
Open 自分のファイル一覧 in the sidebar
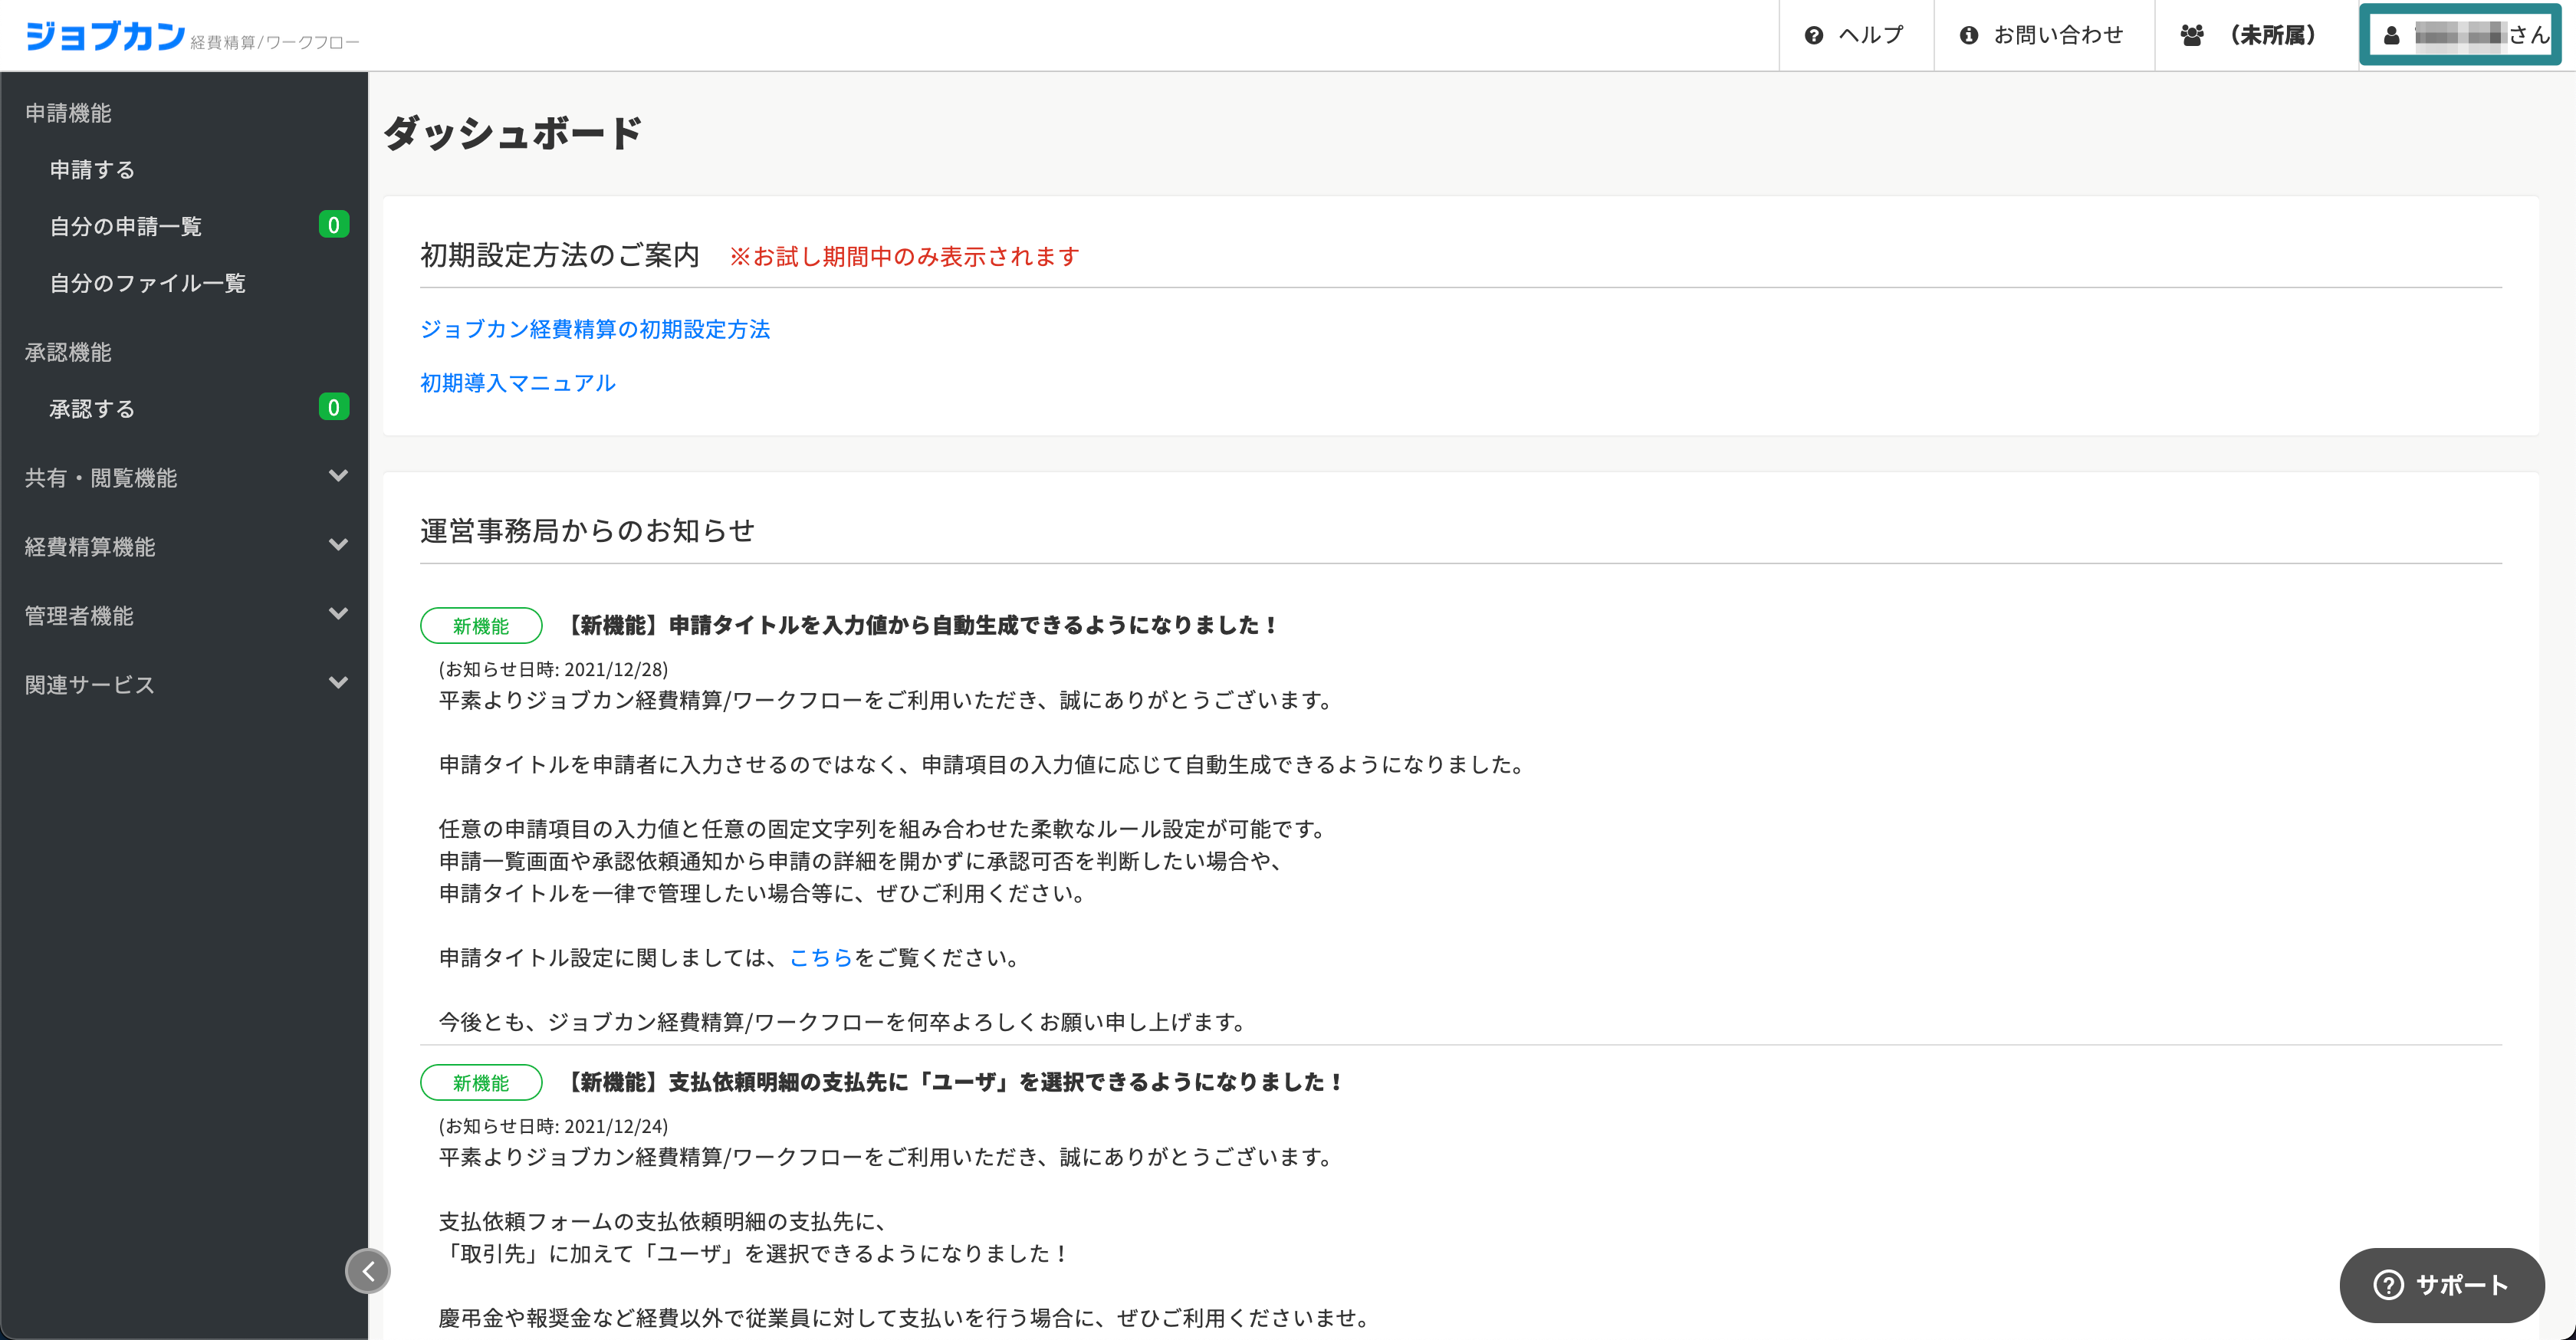tap(148, 283)
